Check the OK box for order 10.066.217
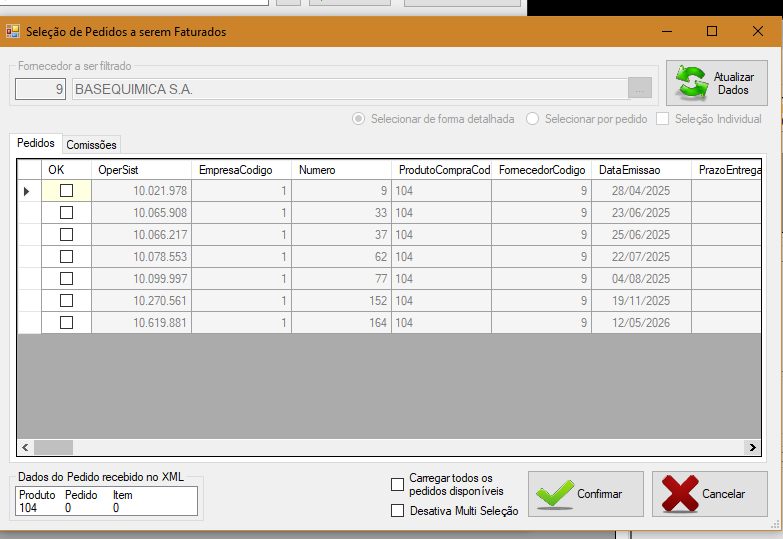 (x=66, y=234)
